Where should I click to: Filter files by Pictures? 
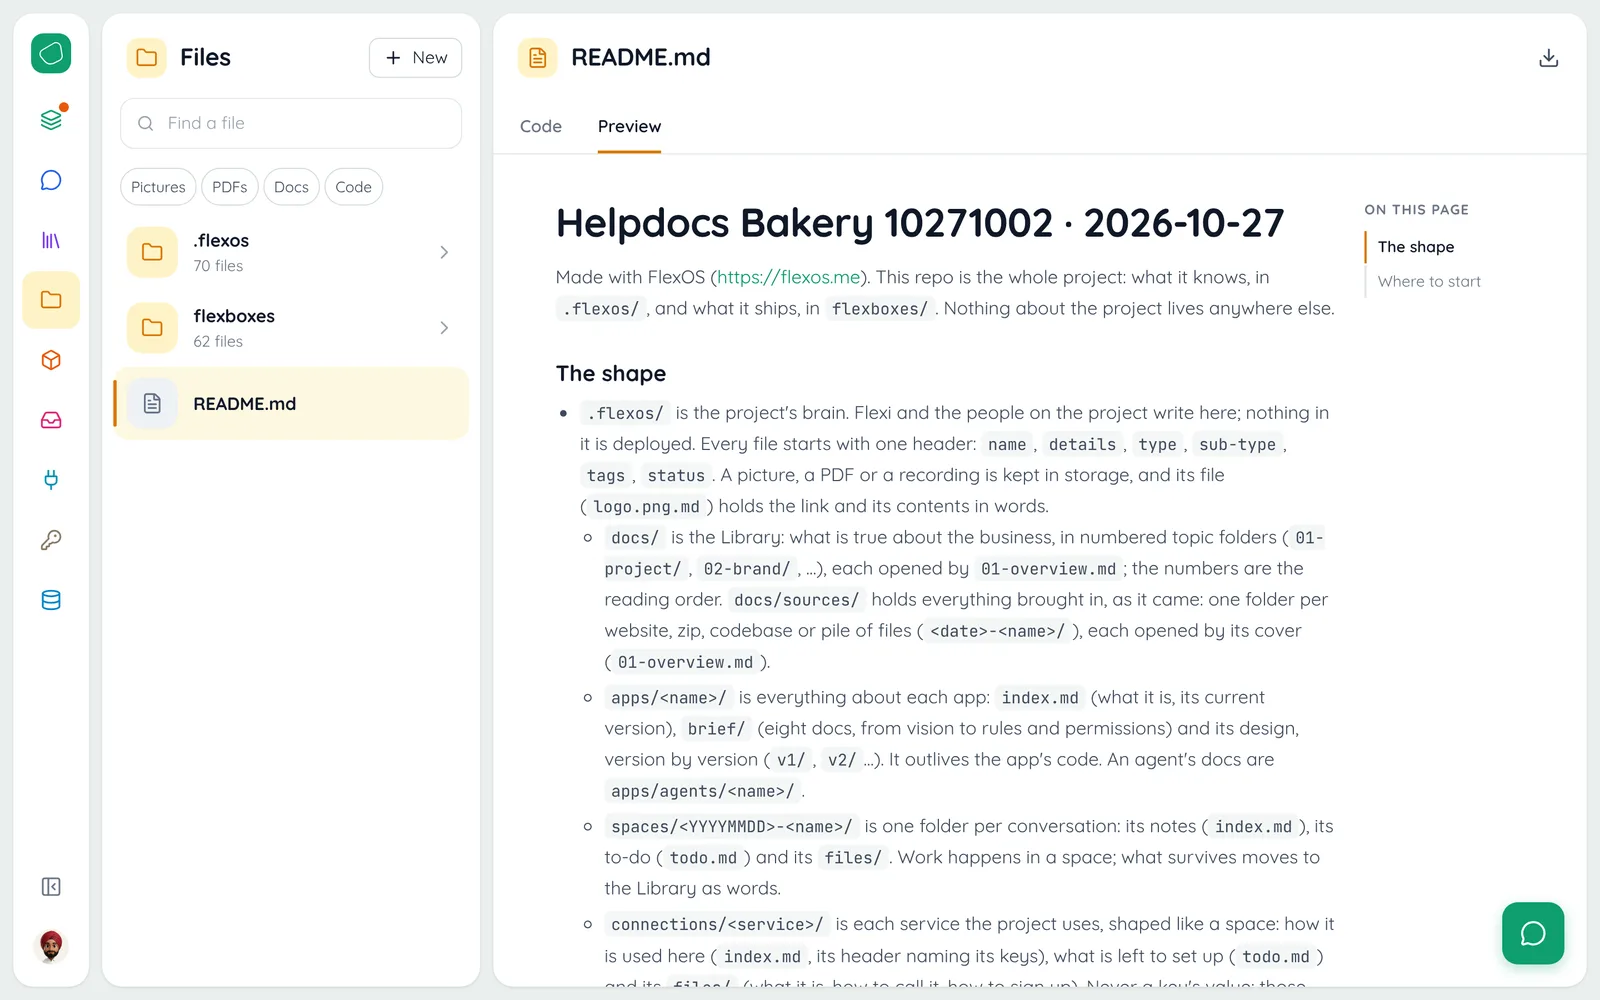[x=158, y=187]
